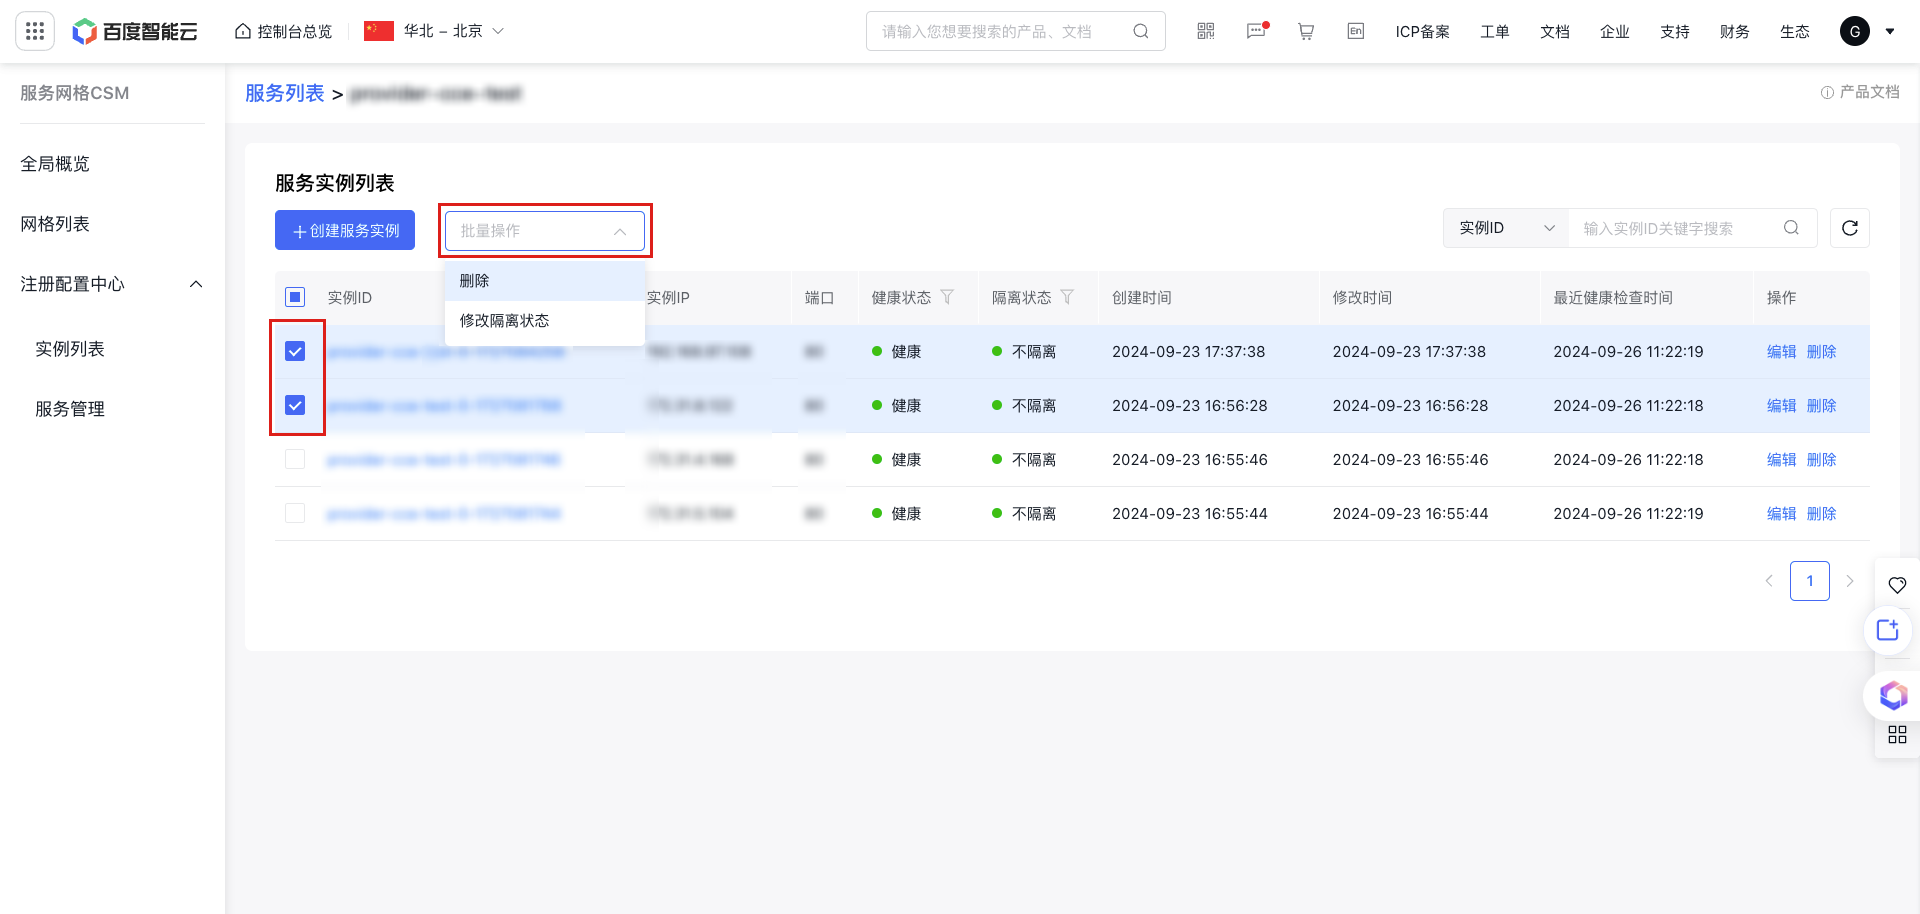Screen dimensions: 1920x914
Task: Select 修改隔离状态 from batch menu
Action: [545, 321]
